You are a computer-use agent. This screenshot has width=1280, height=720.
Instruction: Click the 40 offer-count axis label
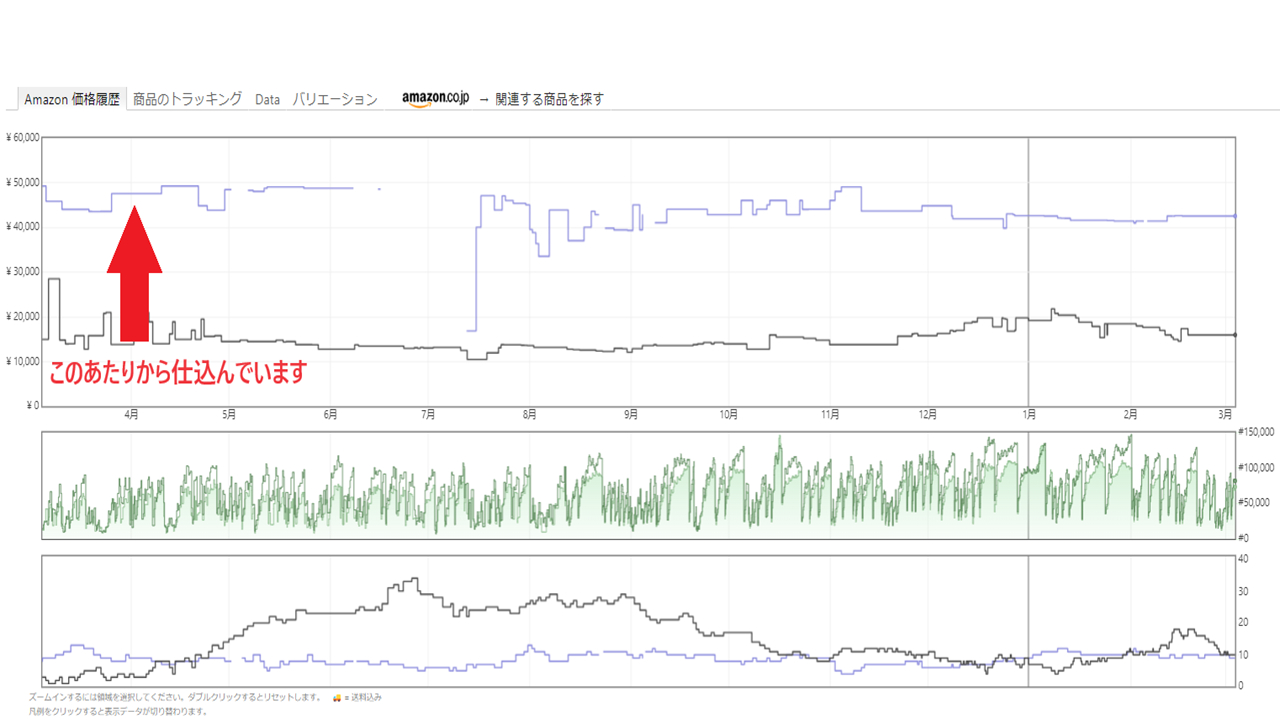tap(1244, 559)
